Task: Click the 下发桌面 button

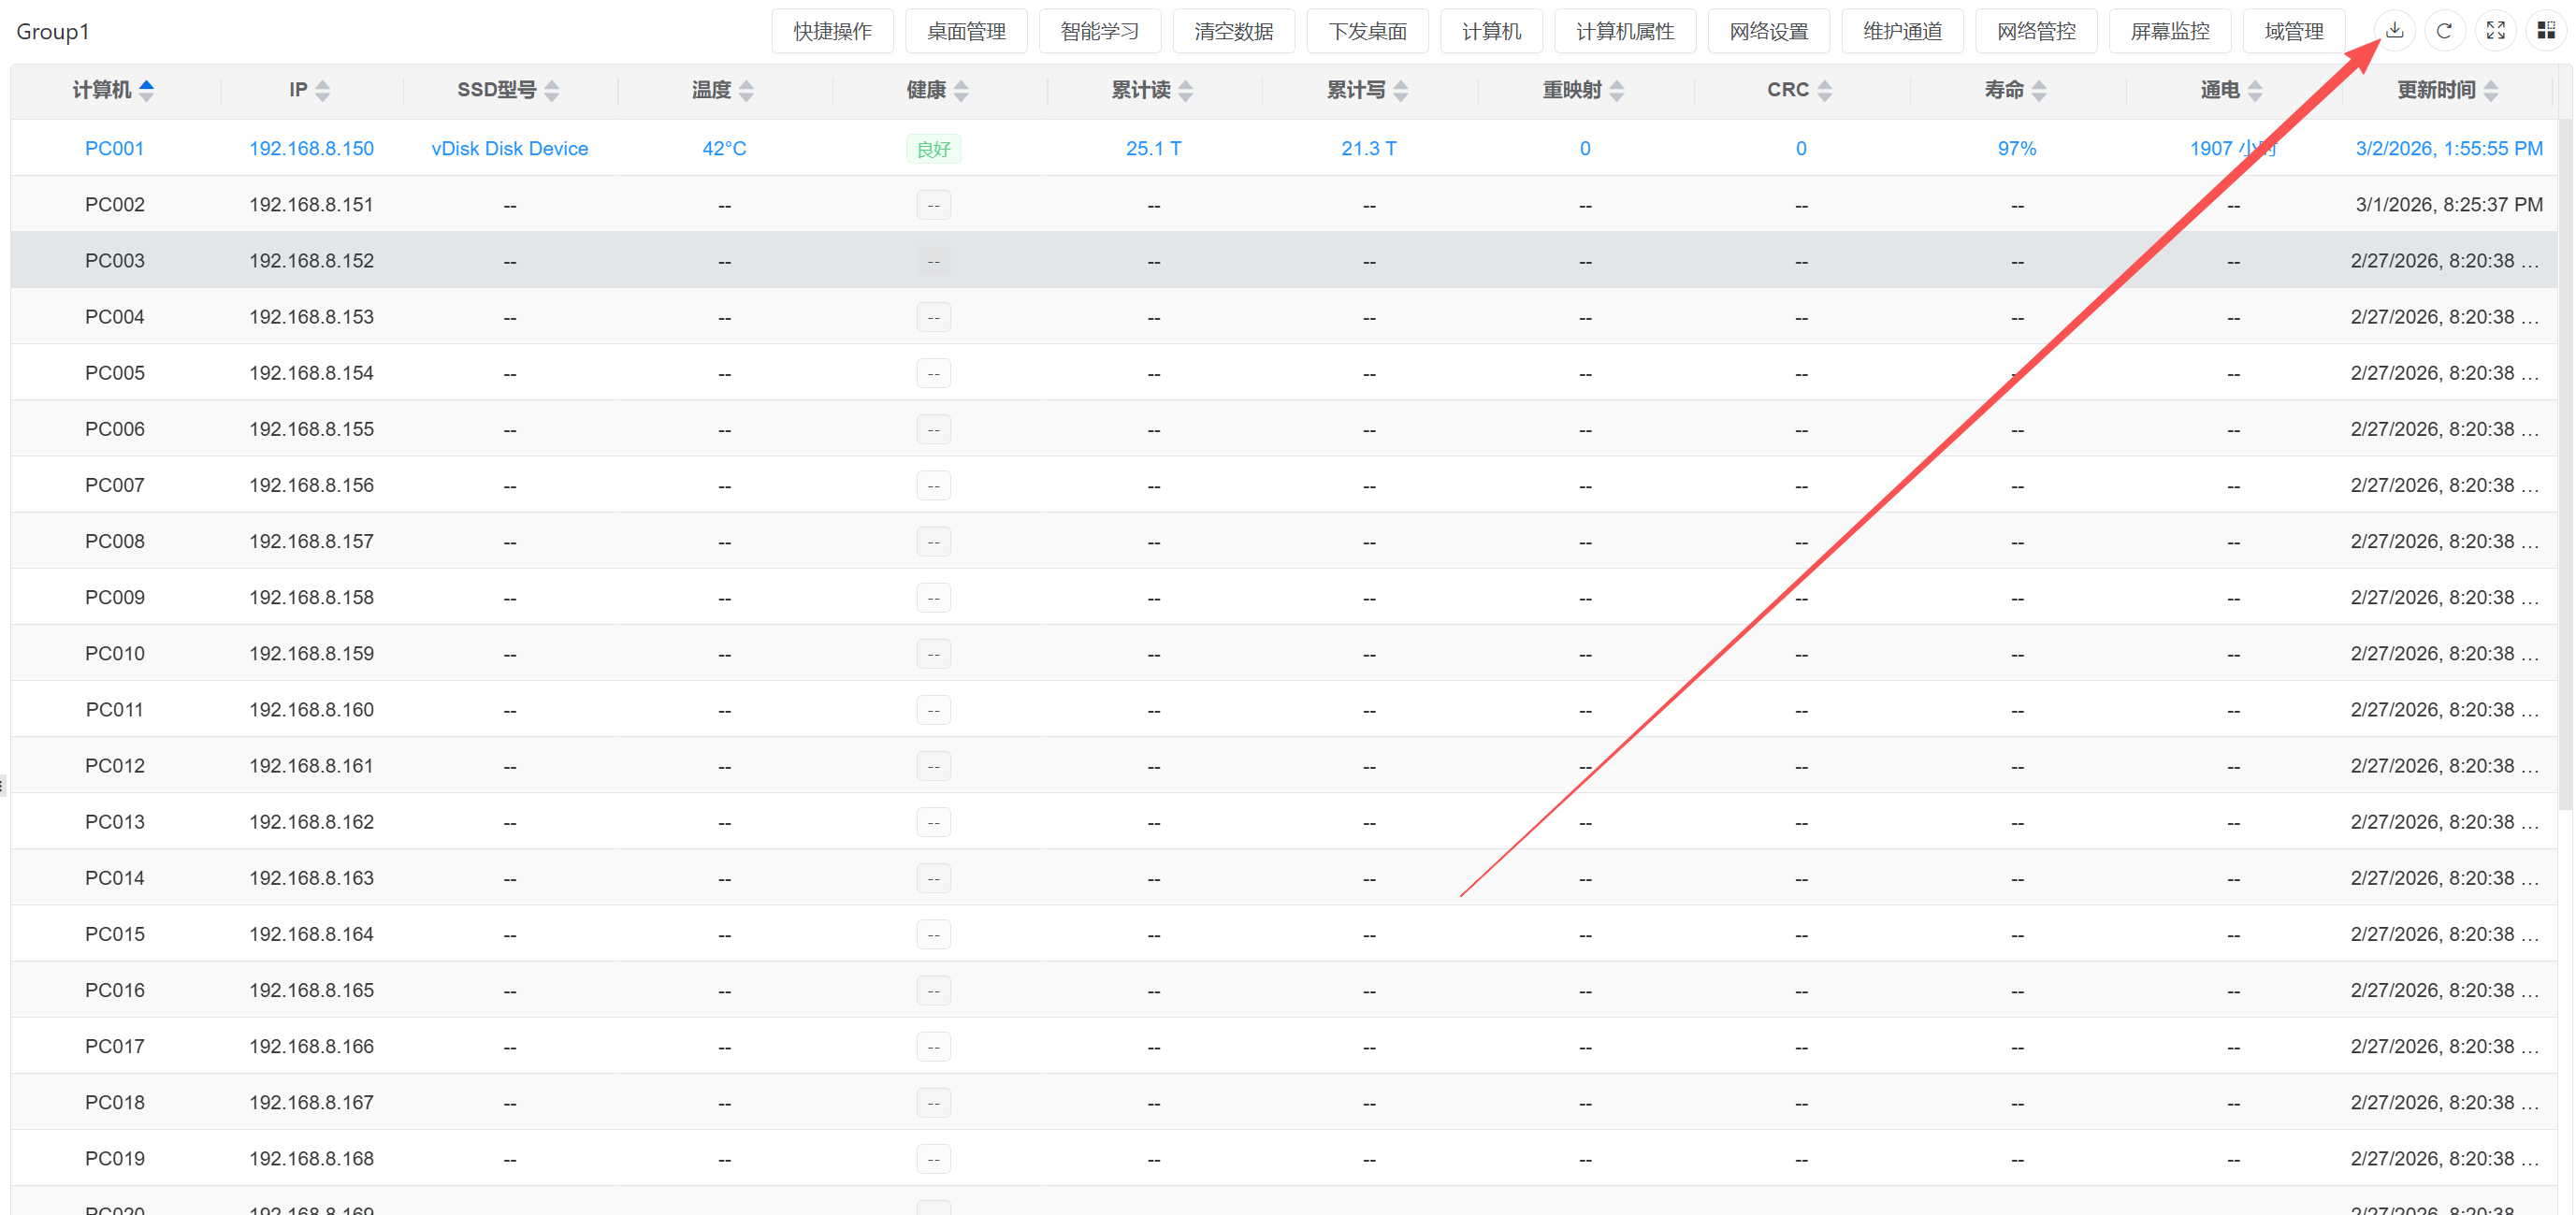Action: coord(1367,31)
